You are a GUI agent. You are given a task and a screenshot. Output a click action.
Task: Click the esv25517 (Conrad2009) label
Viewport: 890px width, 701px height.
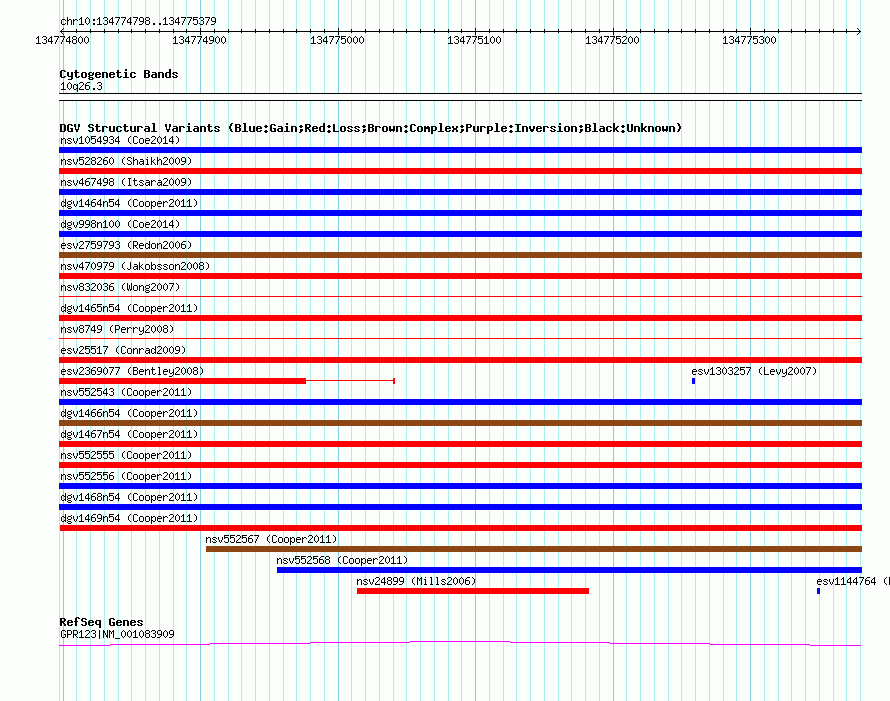point(123,350)
